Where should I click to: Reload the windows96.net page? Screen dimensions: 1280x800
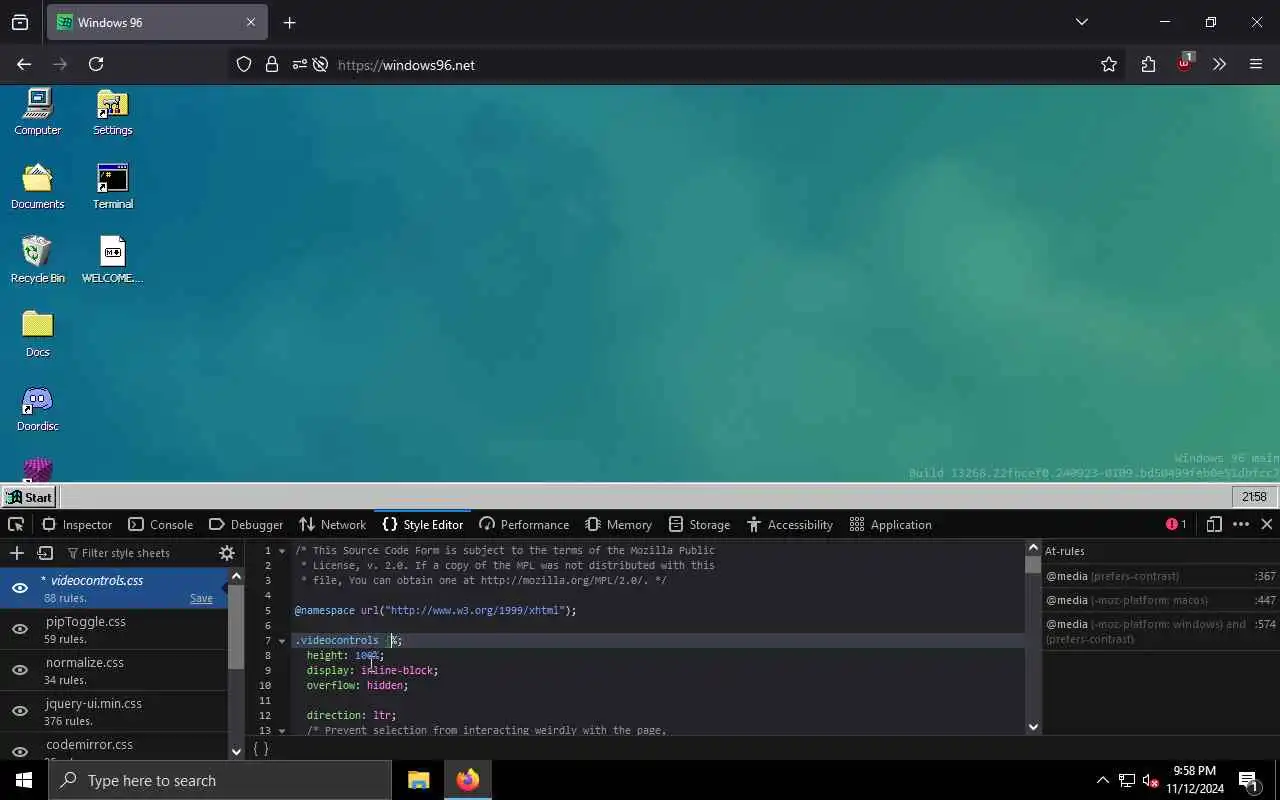tap(96, 64)
